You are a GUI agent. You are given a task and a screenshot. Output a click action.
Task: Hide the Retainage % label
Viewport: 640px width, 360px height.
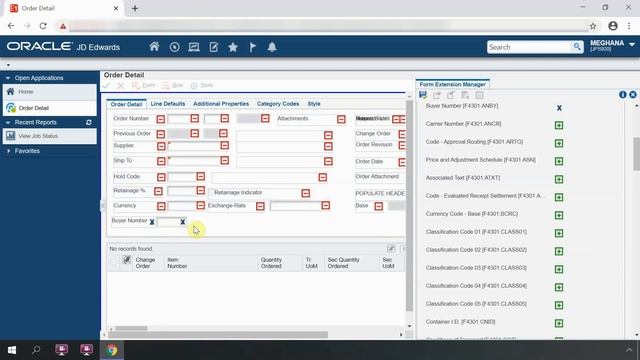point(158,191)
